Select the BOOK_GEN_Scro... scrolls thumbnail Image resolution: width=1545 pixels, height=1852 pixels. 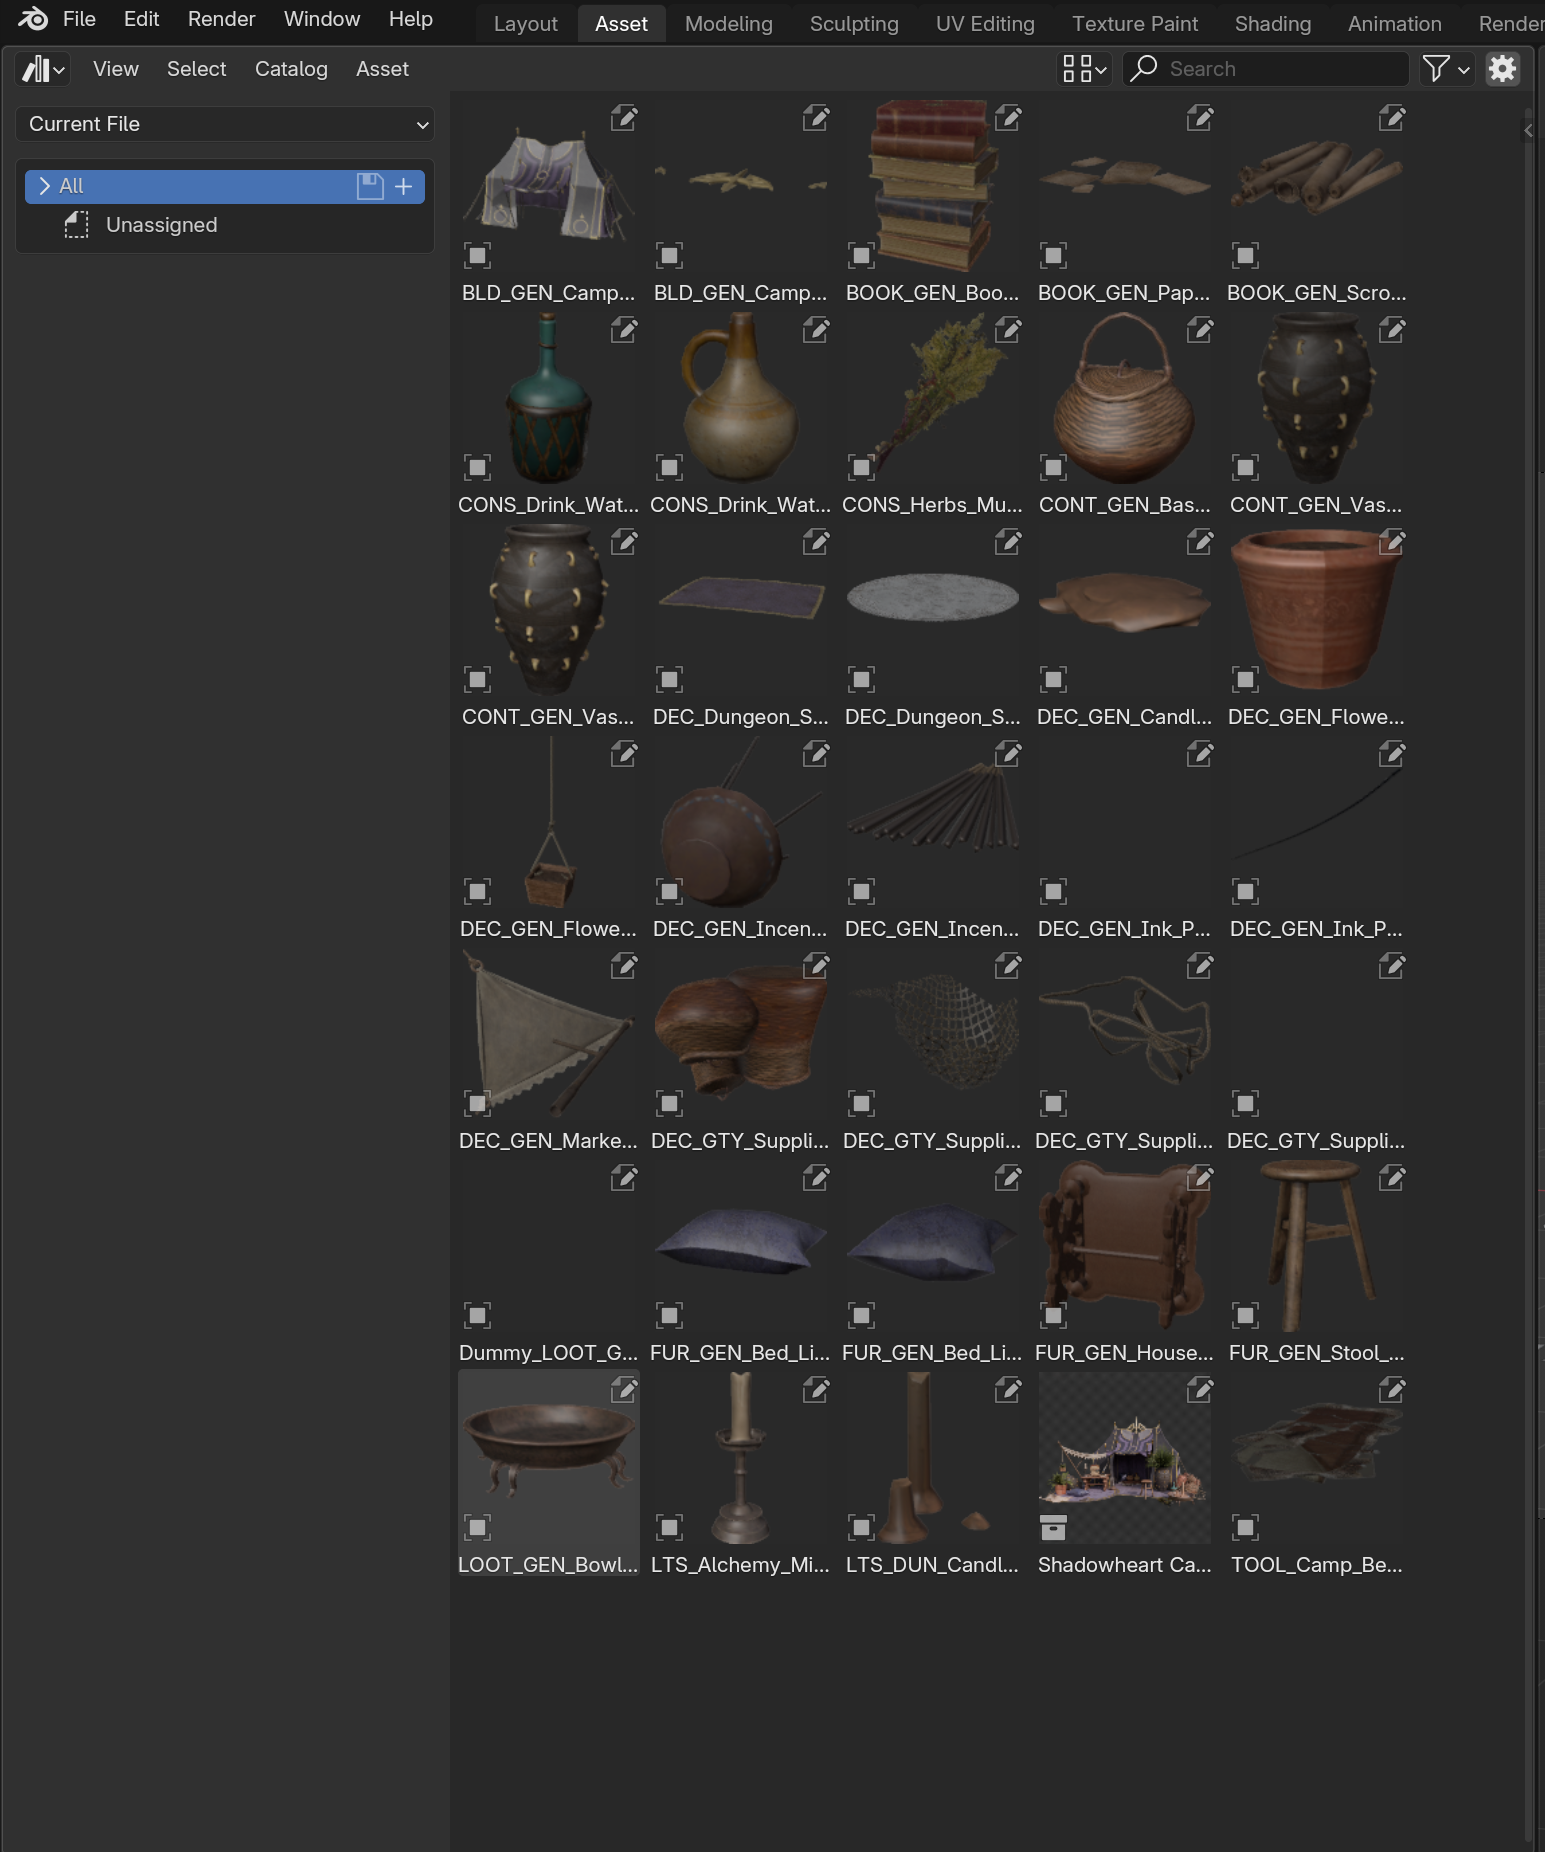(1316, 186)
